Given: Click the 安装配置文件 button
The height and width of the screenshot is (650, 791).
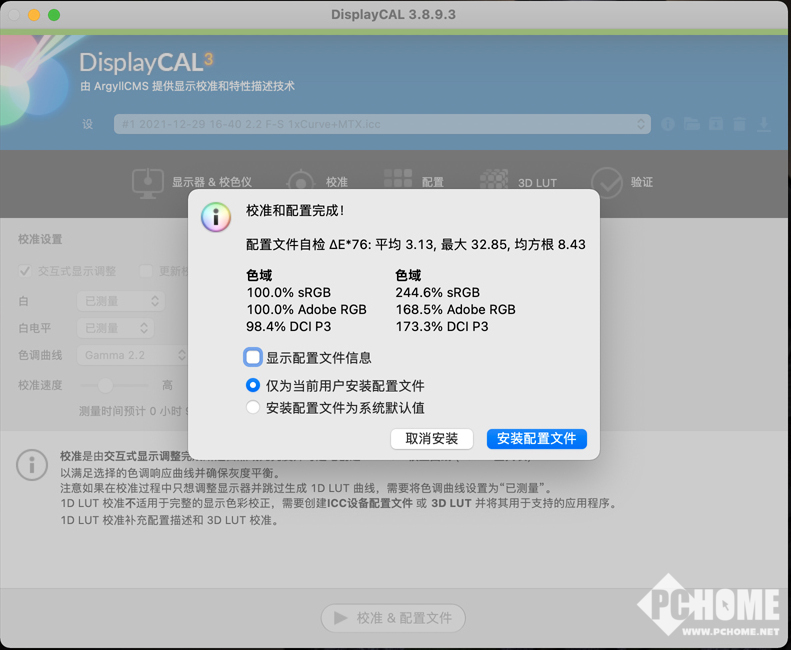Looking at the screenshot, I should pos(537,439).
